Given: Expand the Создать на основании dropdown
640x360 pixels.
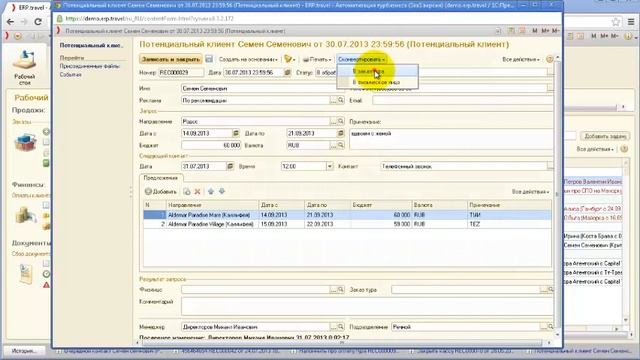Looking at the screenshot, I should (x=248, y=59).
